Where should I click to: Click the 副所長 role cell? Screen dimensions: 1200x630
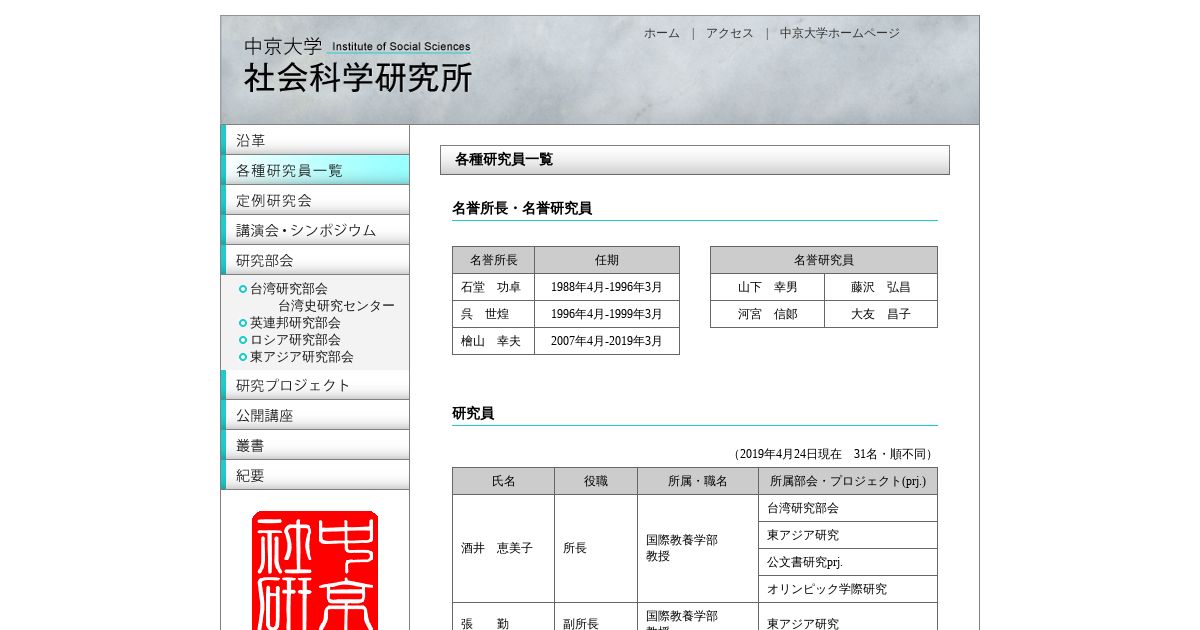pyautogui.click(x=596, y=617)
